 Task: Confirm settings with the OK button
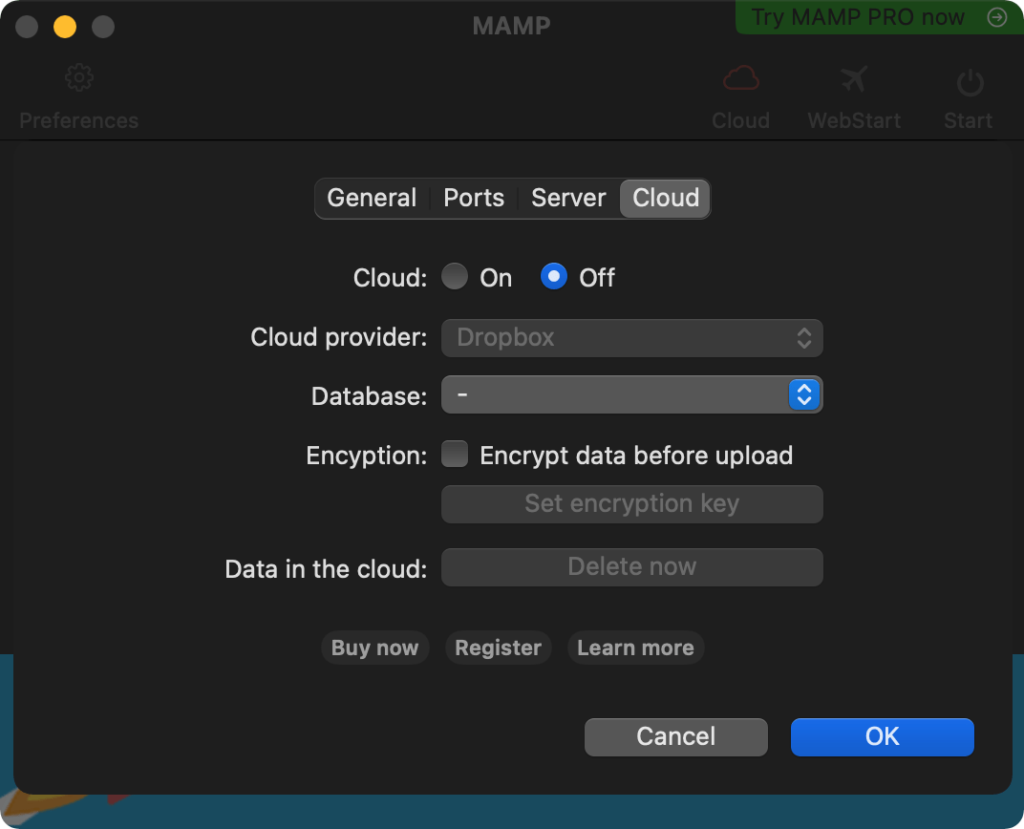pyautogui.click(x=882, y=737)
